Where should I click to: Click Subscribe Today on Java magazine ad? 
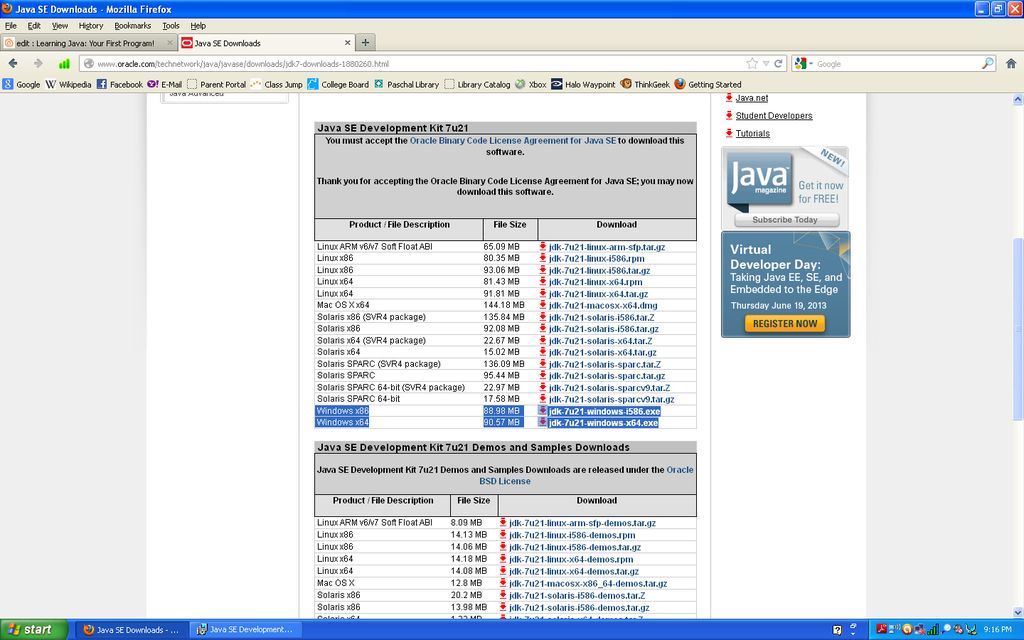tap(786, 220)
